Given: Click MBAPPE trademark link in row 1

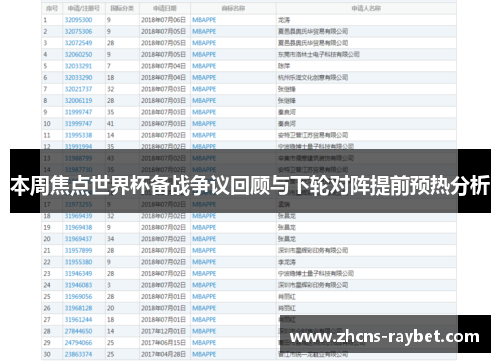Looking at the screenshot, I should click(x=204, y=20).
